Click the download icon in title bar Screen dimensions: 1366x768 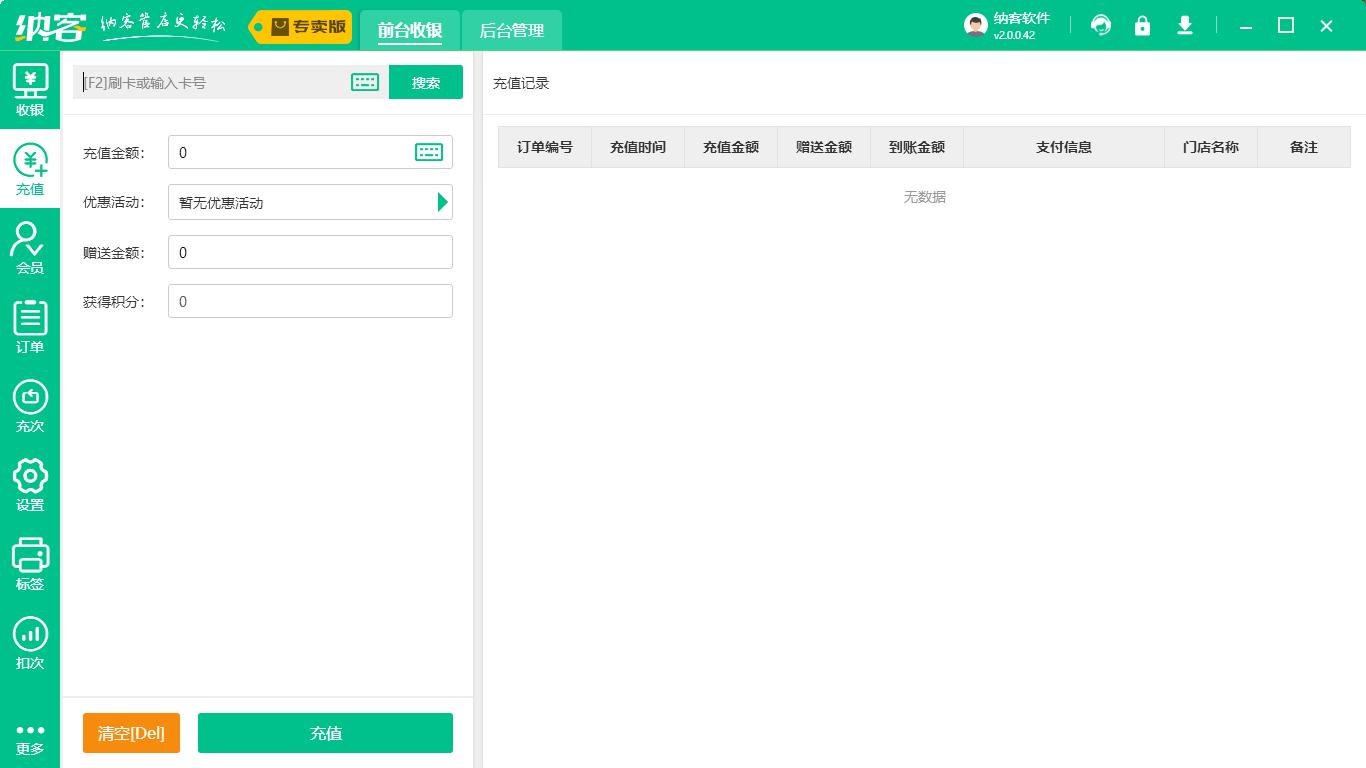pos(1184,25)
